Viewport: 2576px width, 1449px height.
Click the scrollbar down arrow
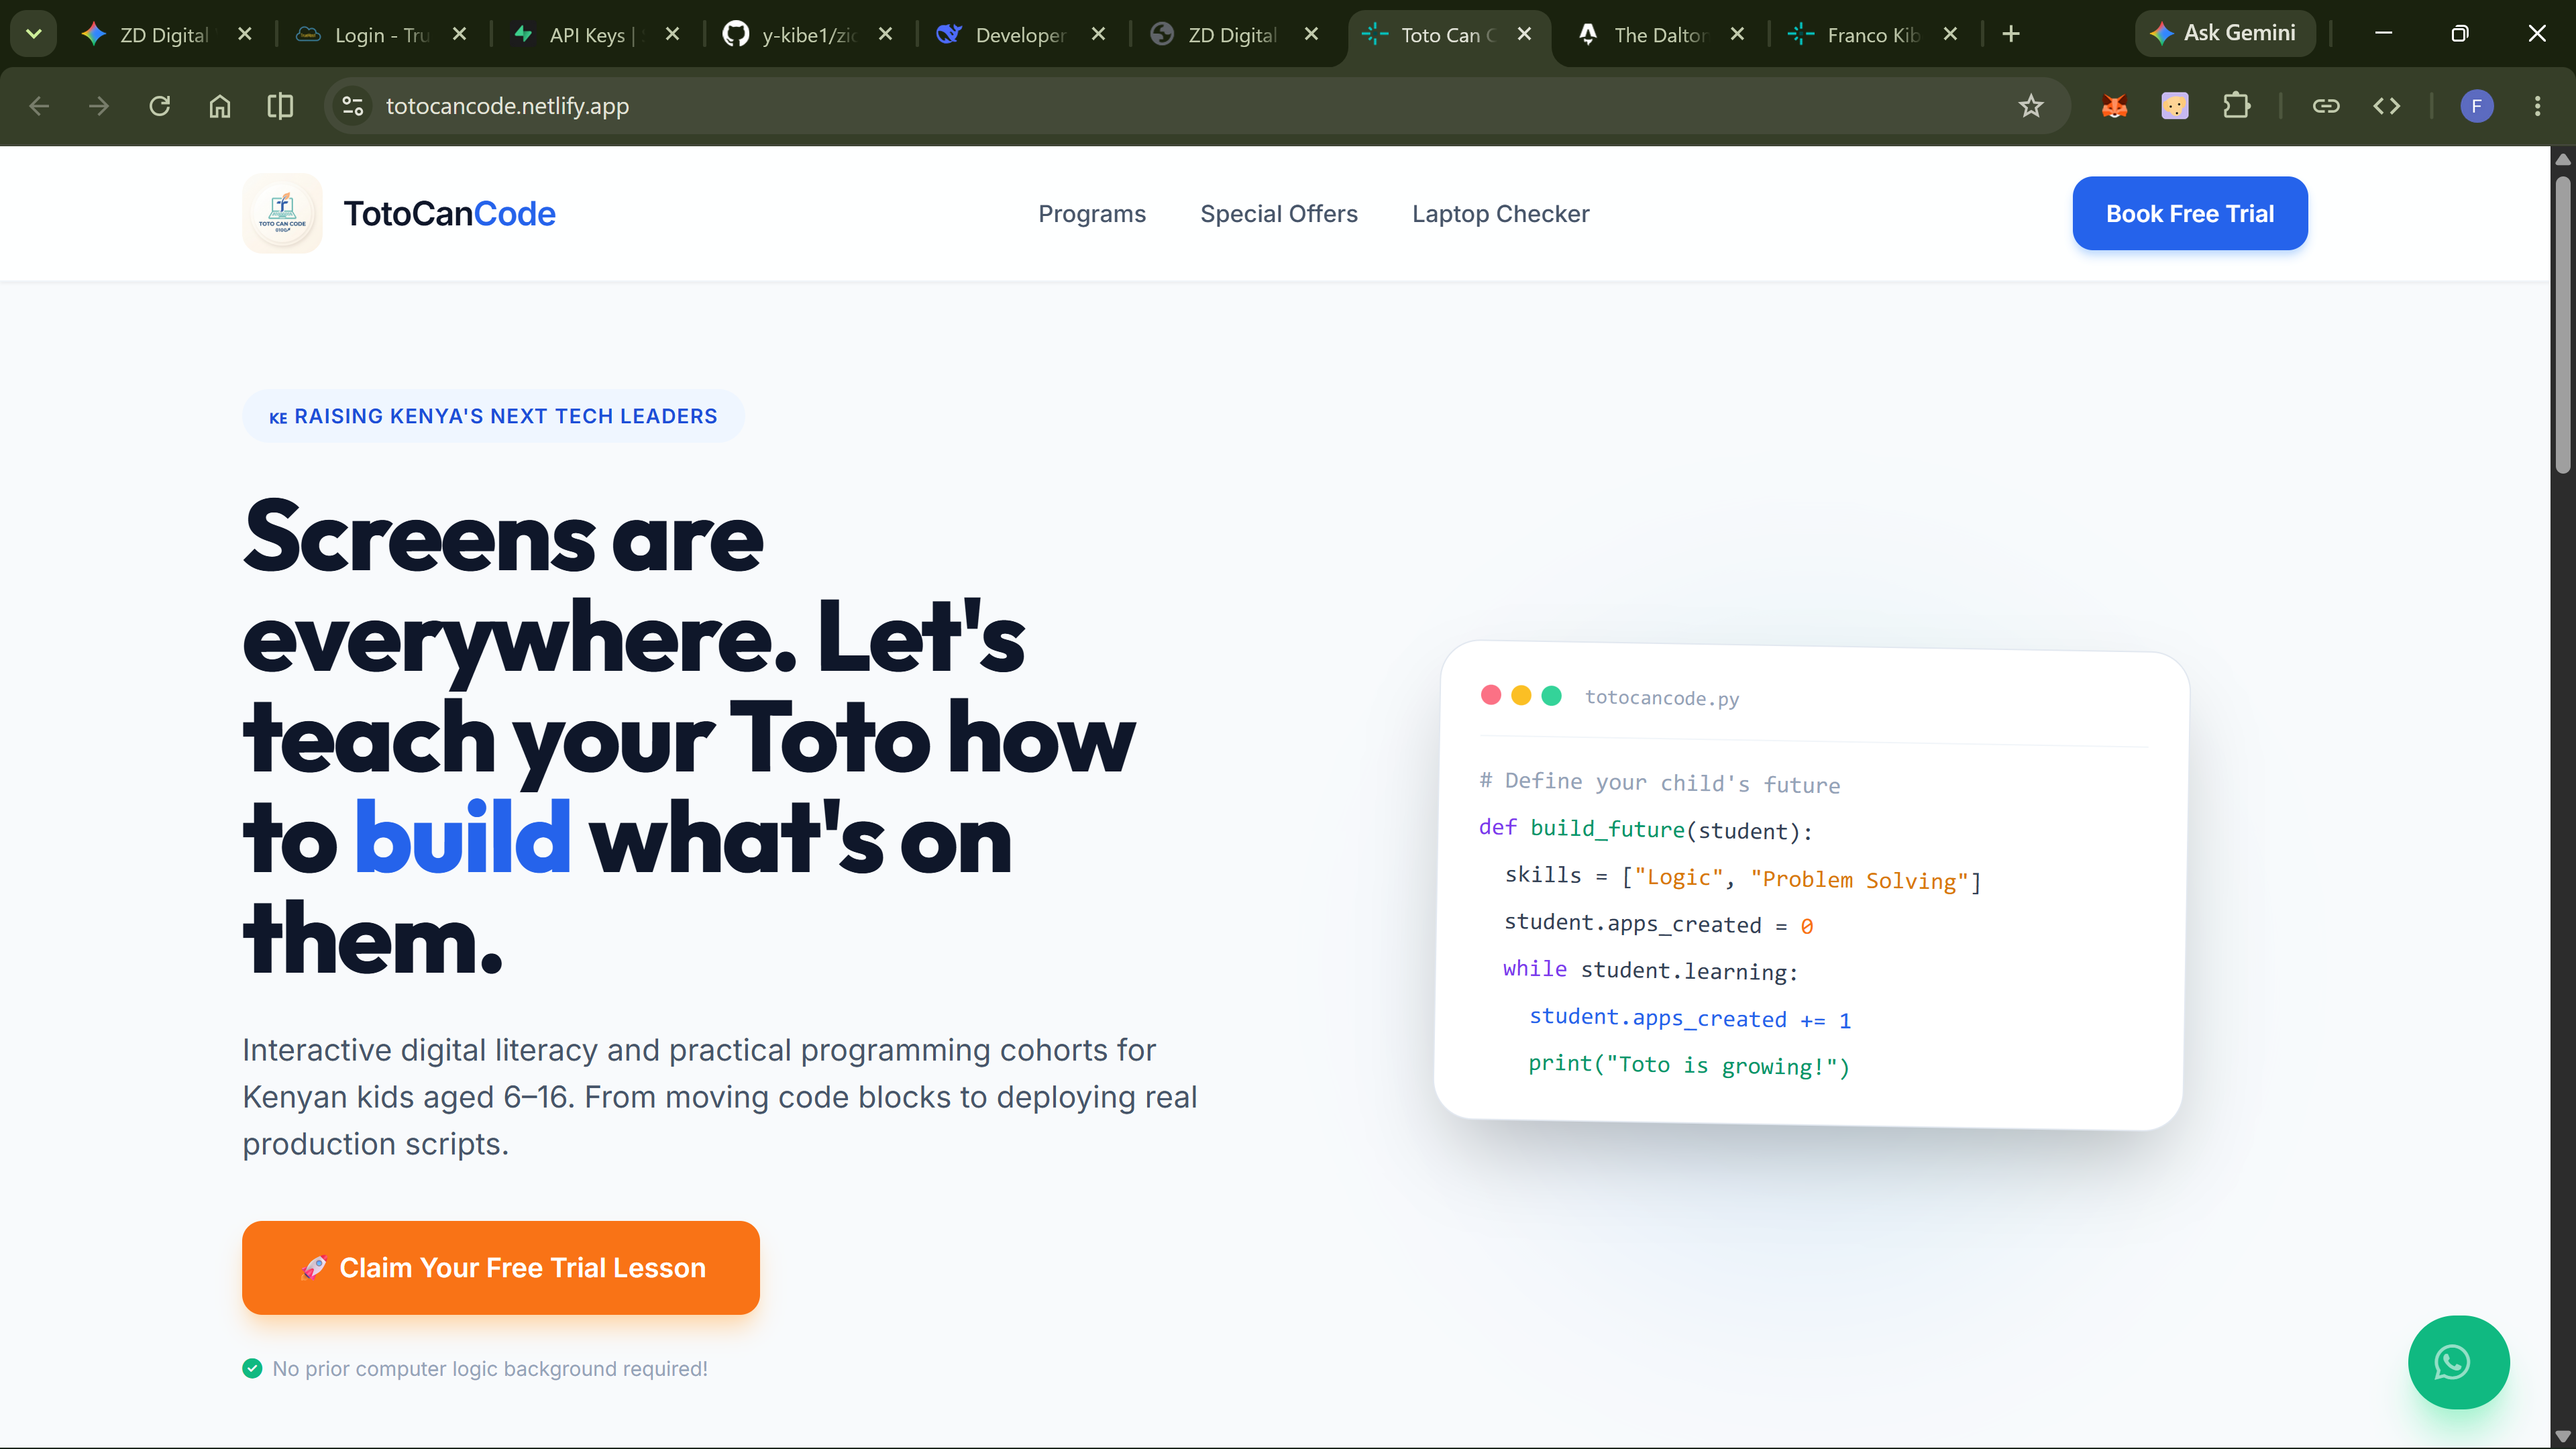pyautogui.click(x=2563, y=1437)
